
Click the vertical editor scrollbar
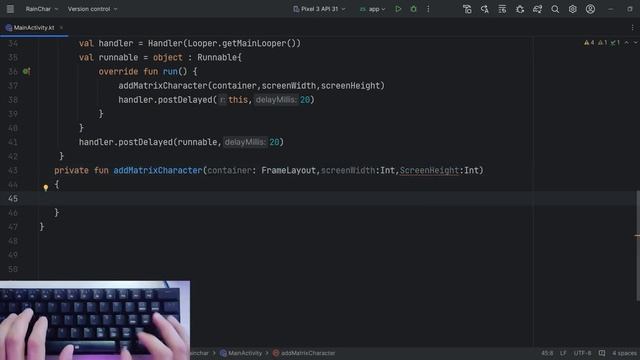tap(637, 247)
